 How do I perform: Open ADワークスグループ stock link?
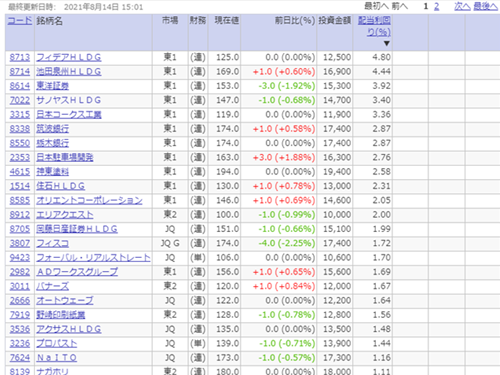77,272
